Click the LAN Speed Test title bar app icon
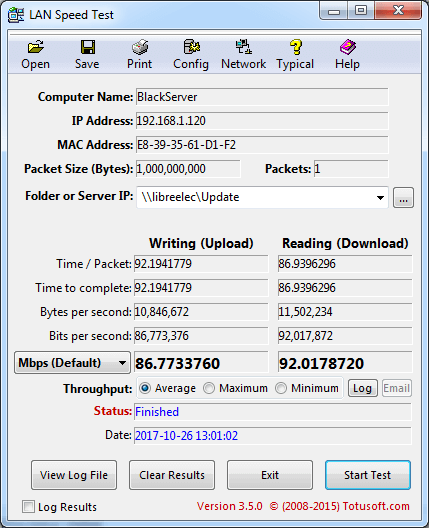This screenshot has width=429, height=528. click(16, 15)
